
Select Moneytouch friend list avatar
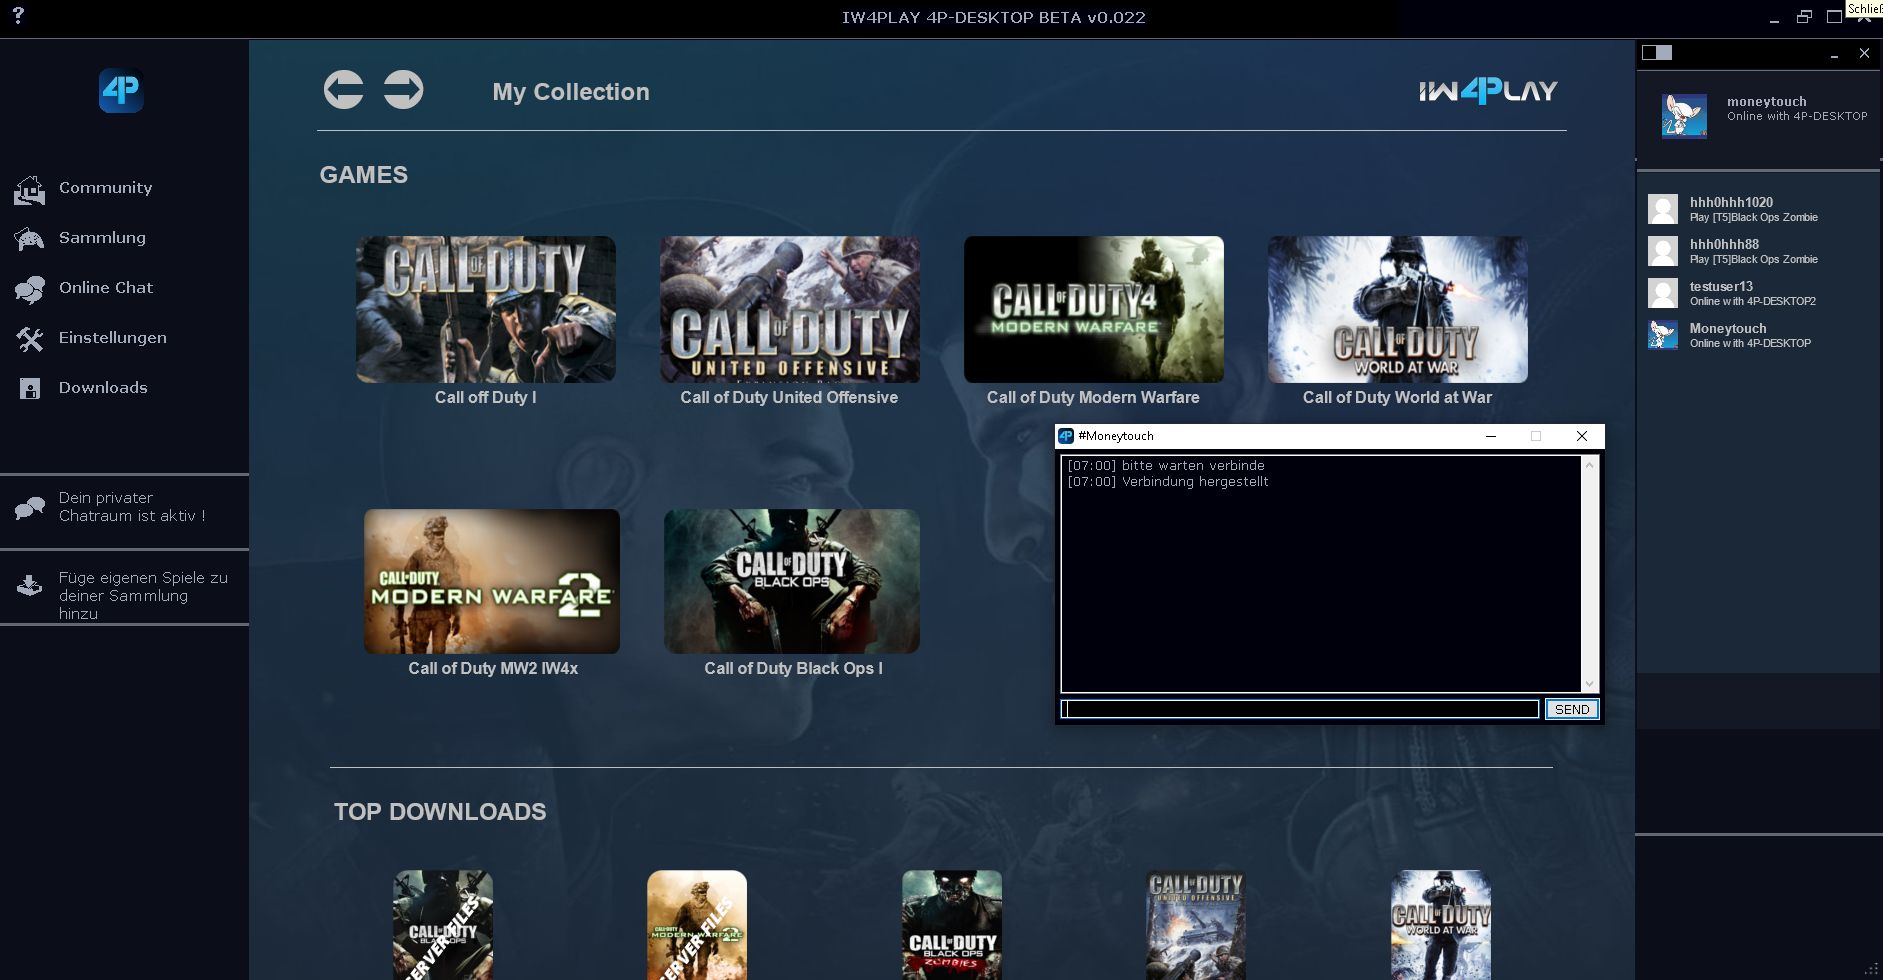coord(1663,335)
